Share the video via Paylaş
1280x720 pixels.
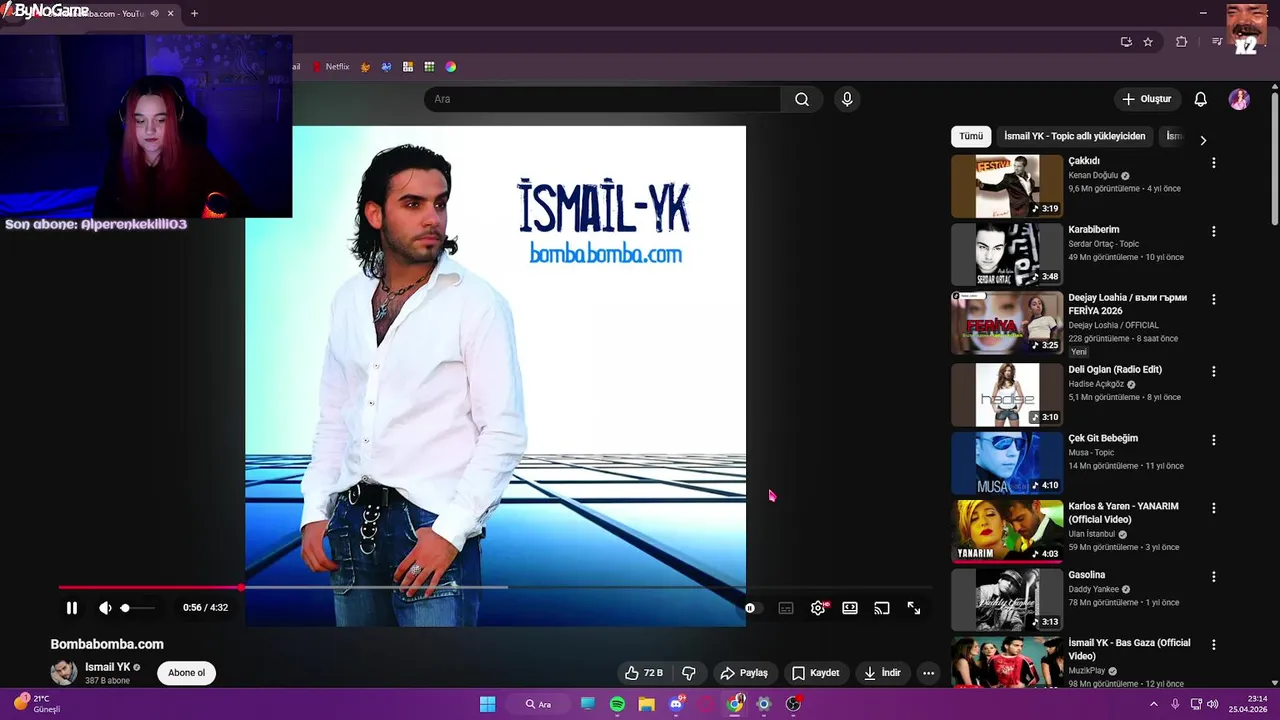tap(744, 673)
